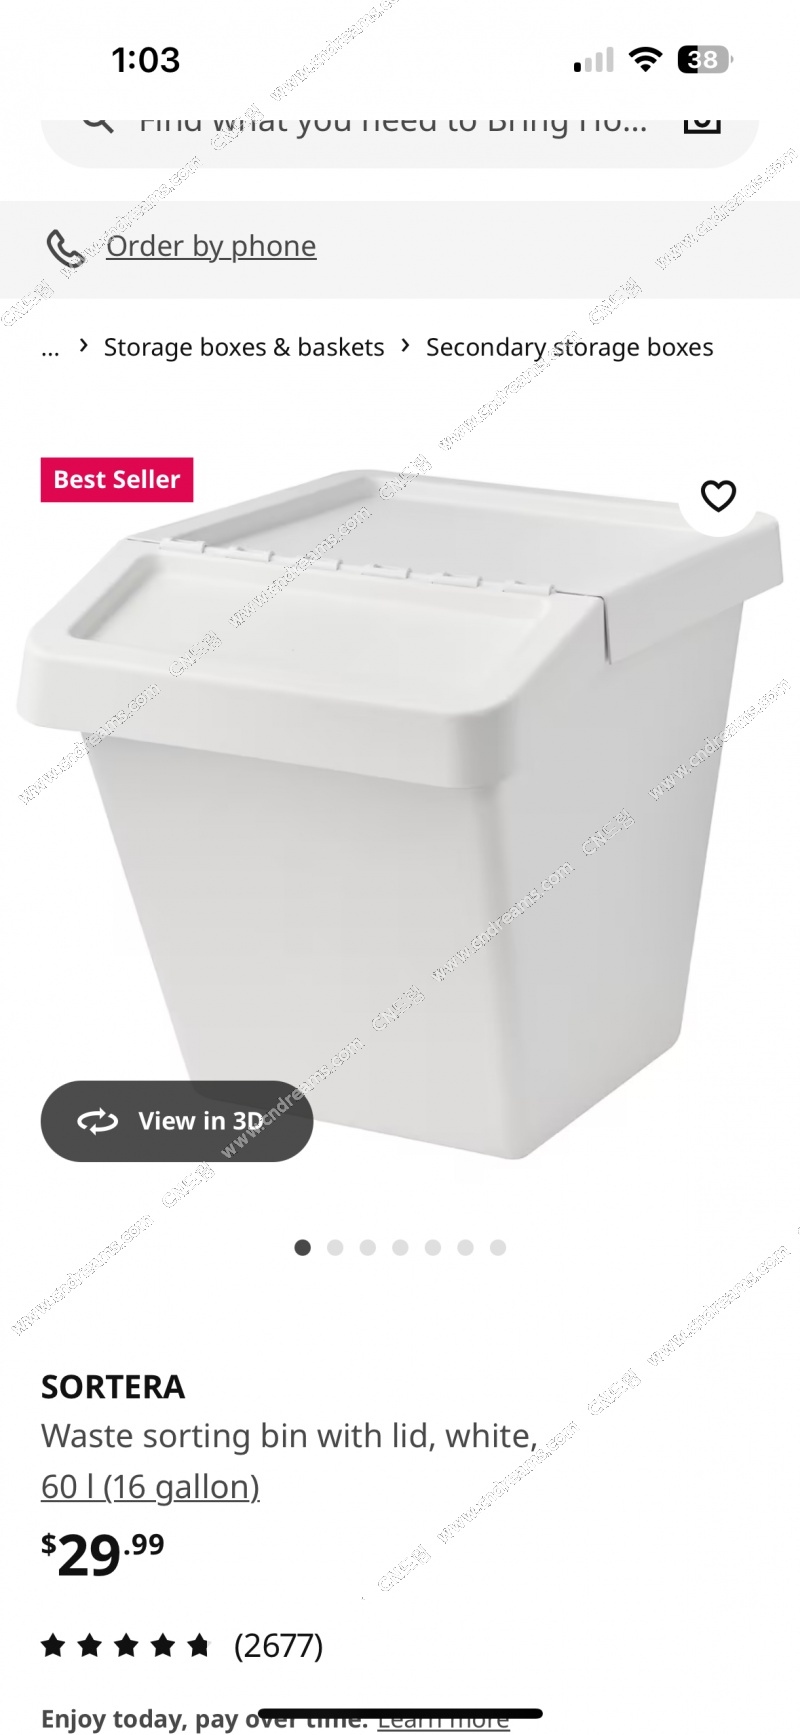Tap the Wi-Fi status icon
Viewport: 800px width, 1735px height.
pos(646,60)
